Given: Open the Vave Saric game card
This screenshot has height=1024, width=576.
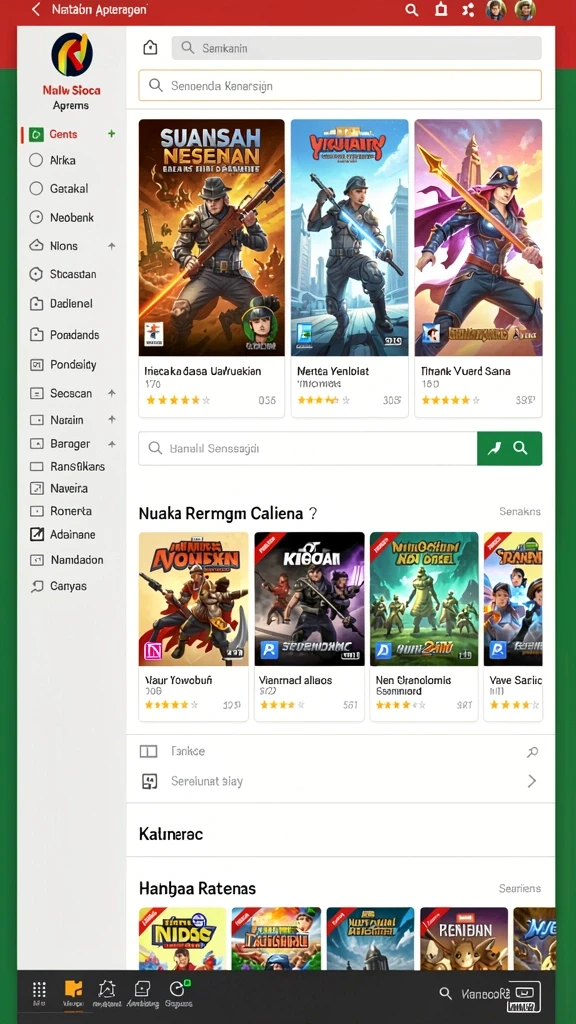Looking at the screenshot, I should point(513,626).
